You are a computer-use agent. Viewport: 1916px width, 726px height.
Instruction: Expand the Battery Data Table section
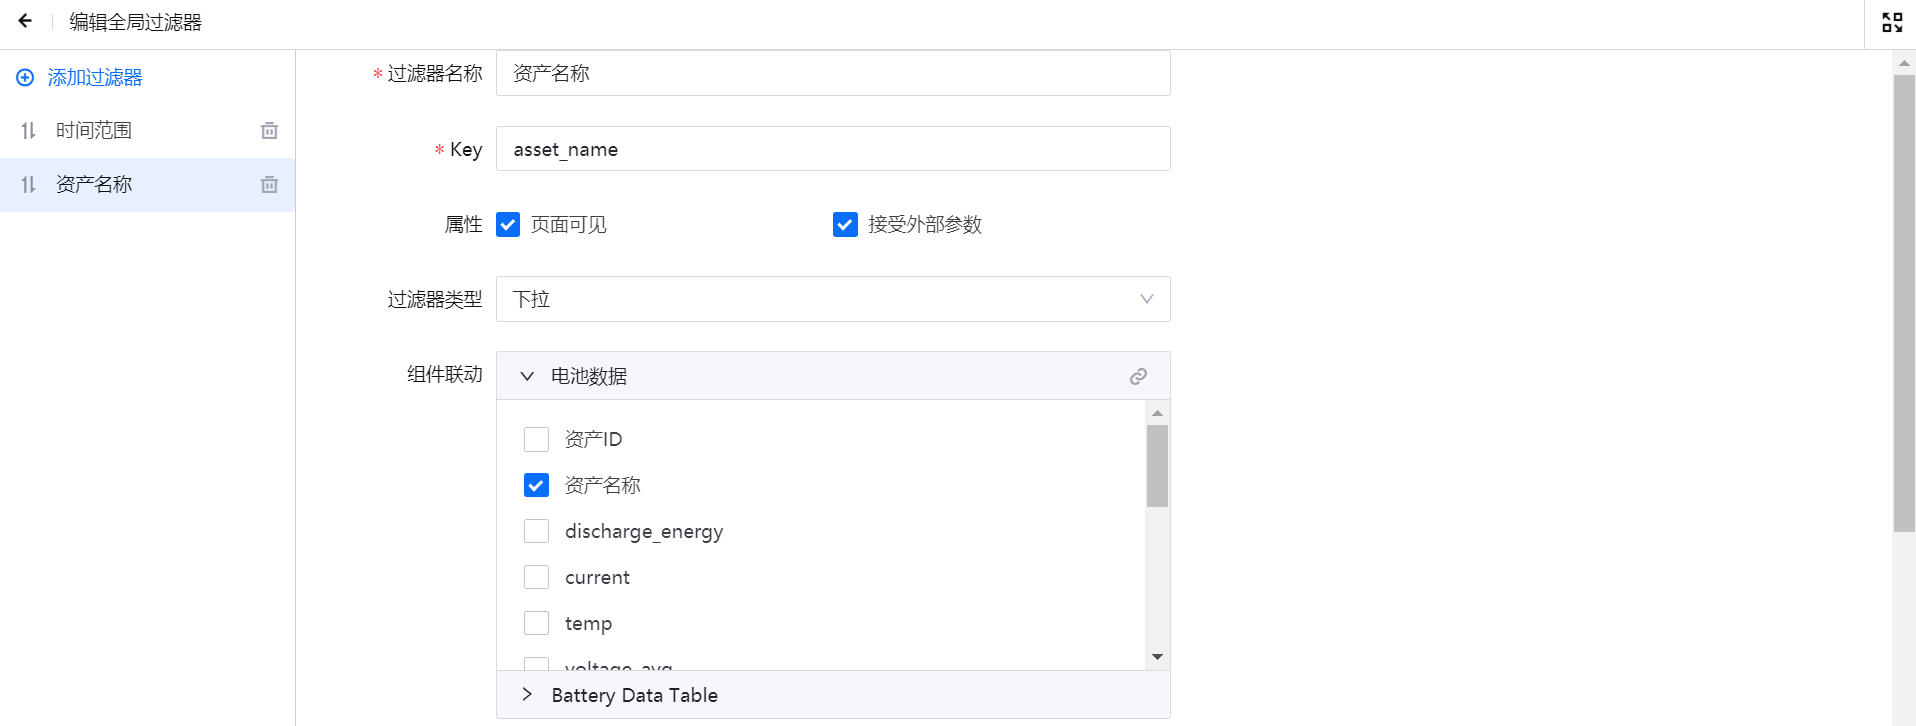(x=527, y=695)
